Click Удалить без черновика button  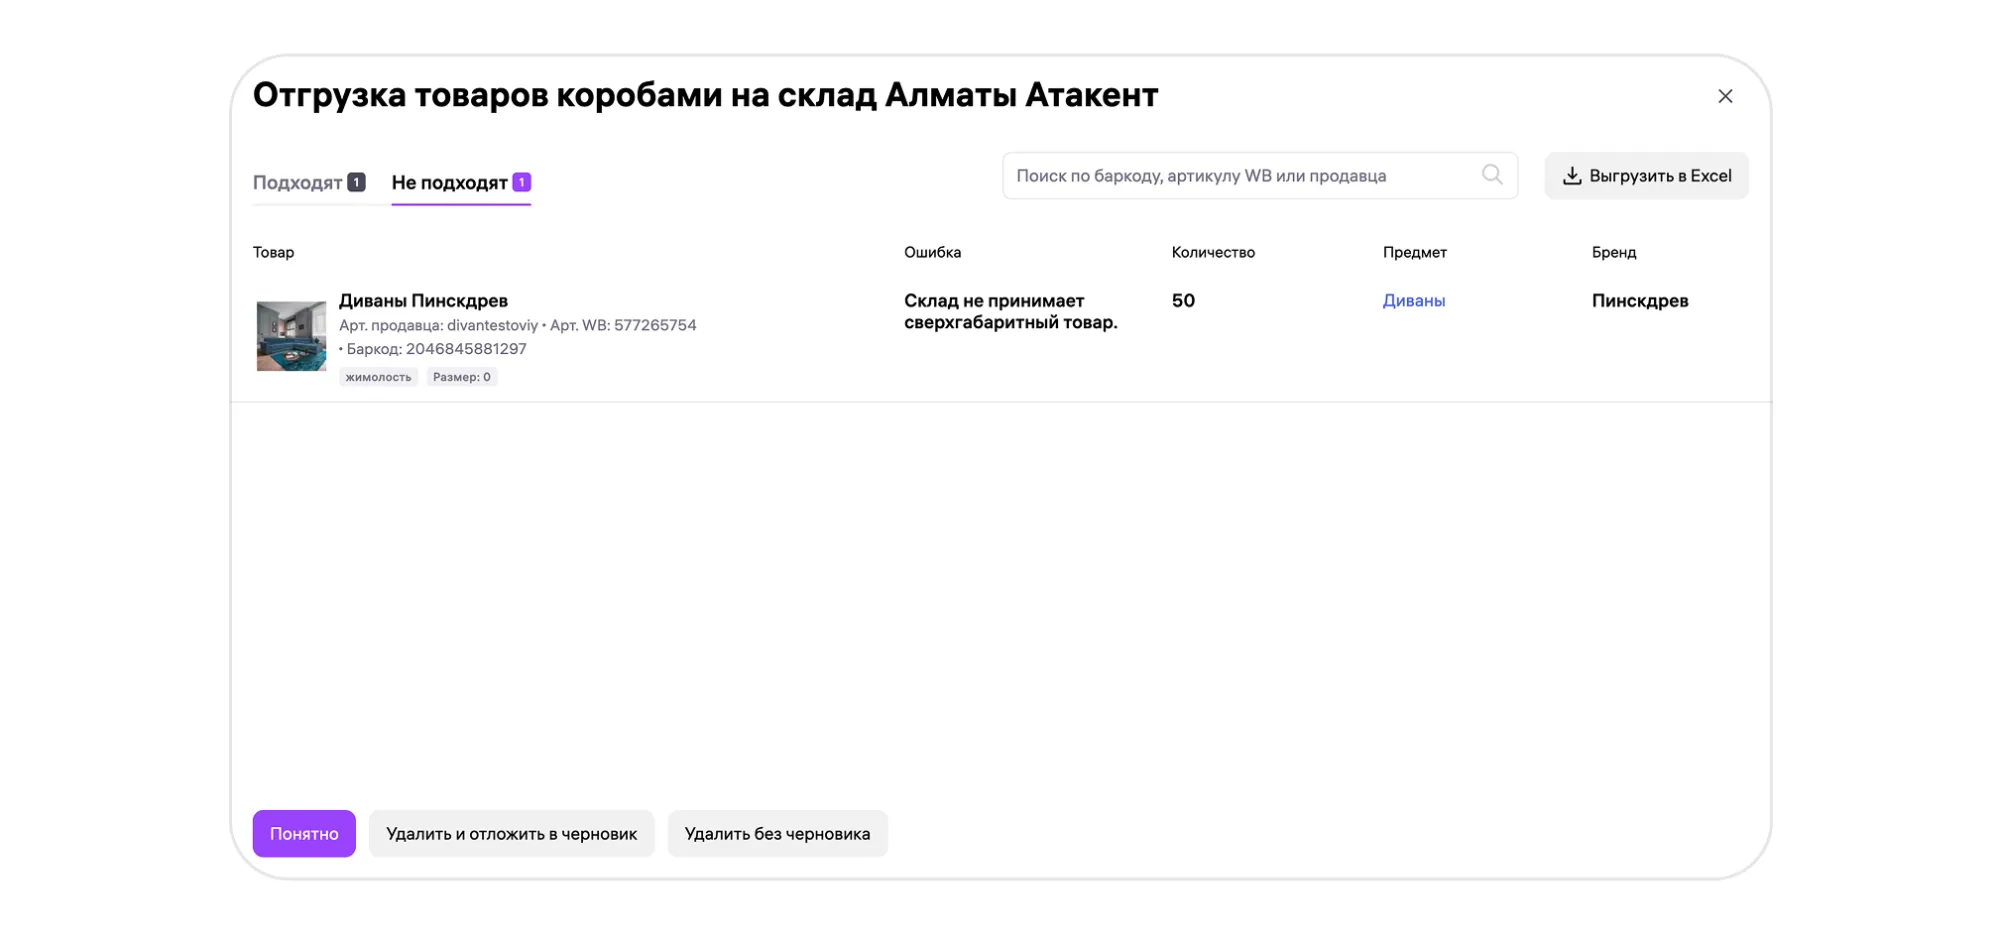click(777, 833)
